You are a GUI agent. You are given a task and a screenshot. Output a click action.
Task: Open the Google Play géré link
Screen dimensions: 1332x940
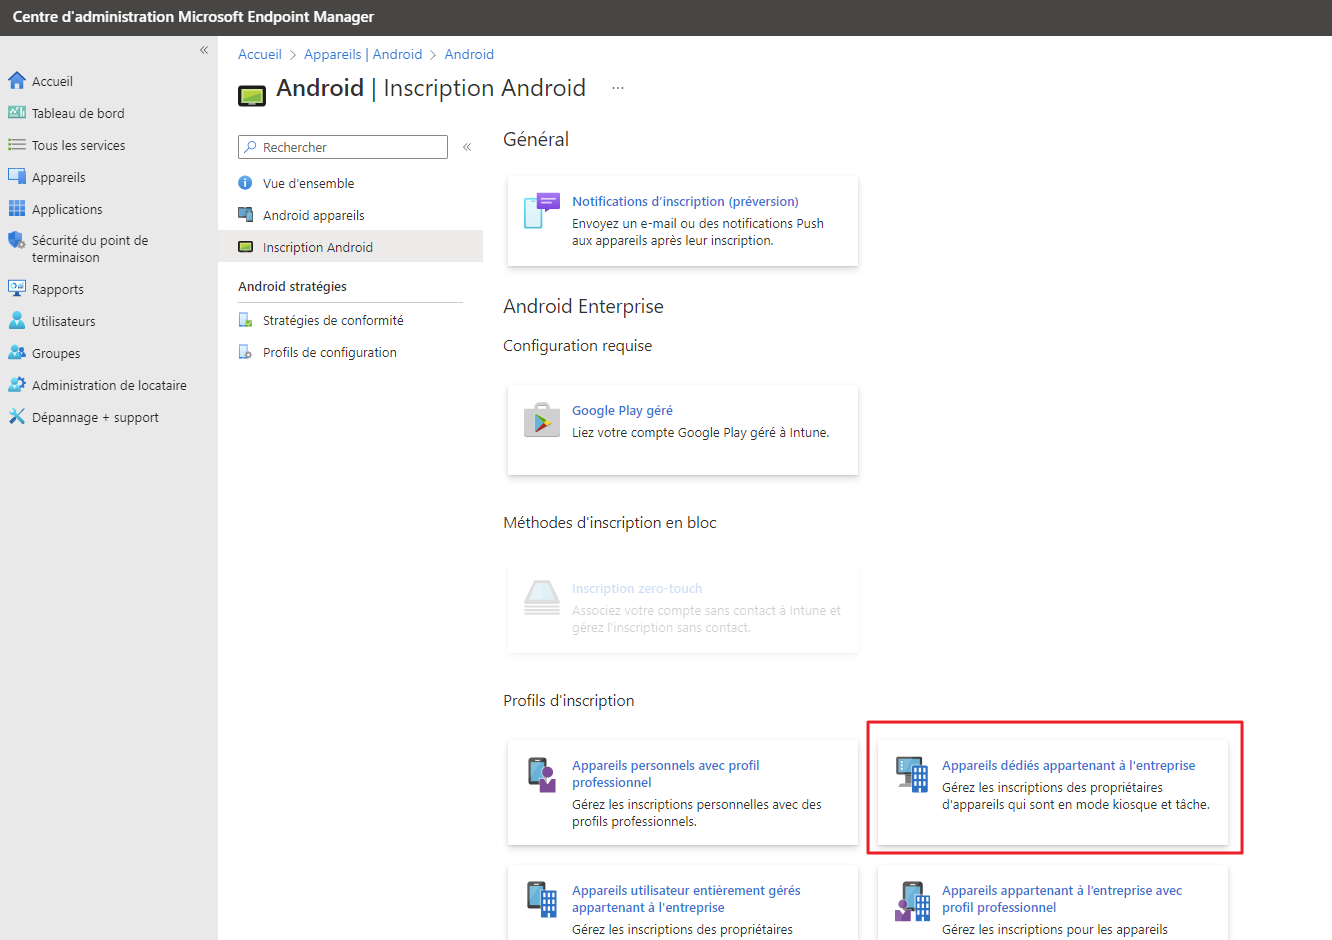point(622,410)
